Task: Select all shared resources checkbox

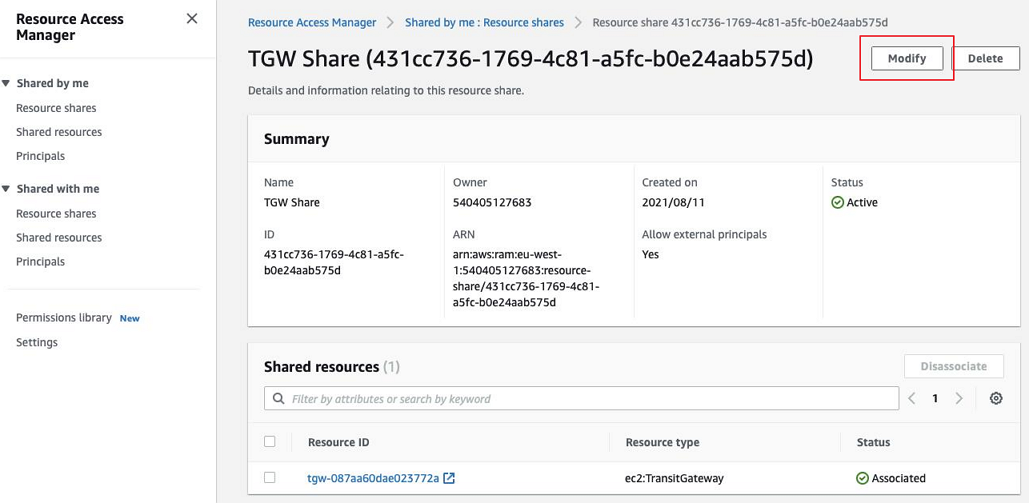Action: (x=270, y=441)
